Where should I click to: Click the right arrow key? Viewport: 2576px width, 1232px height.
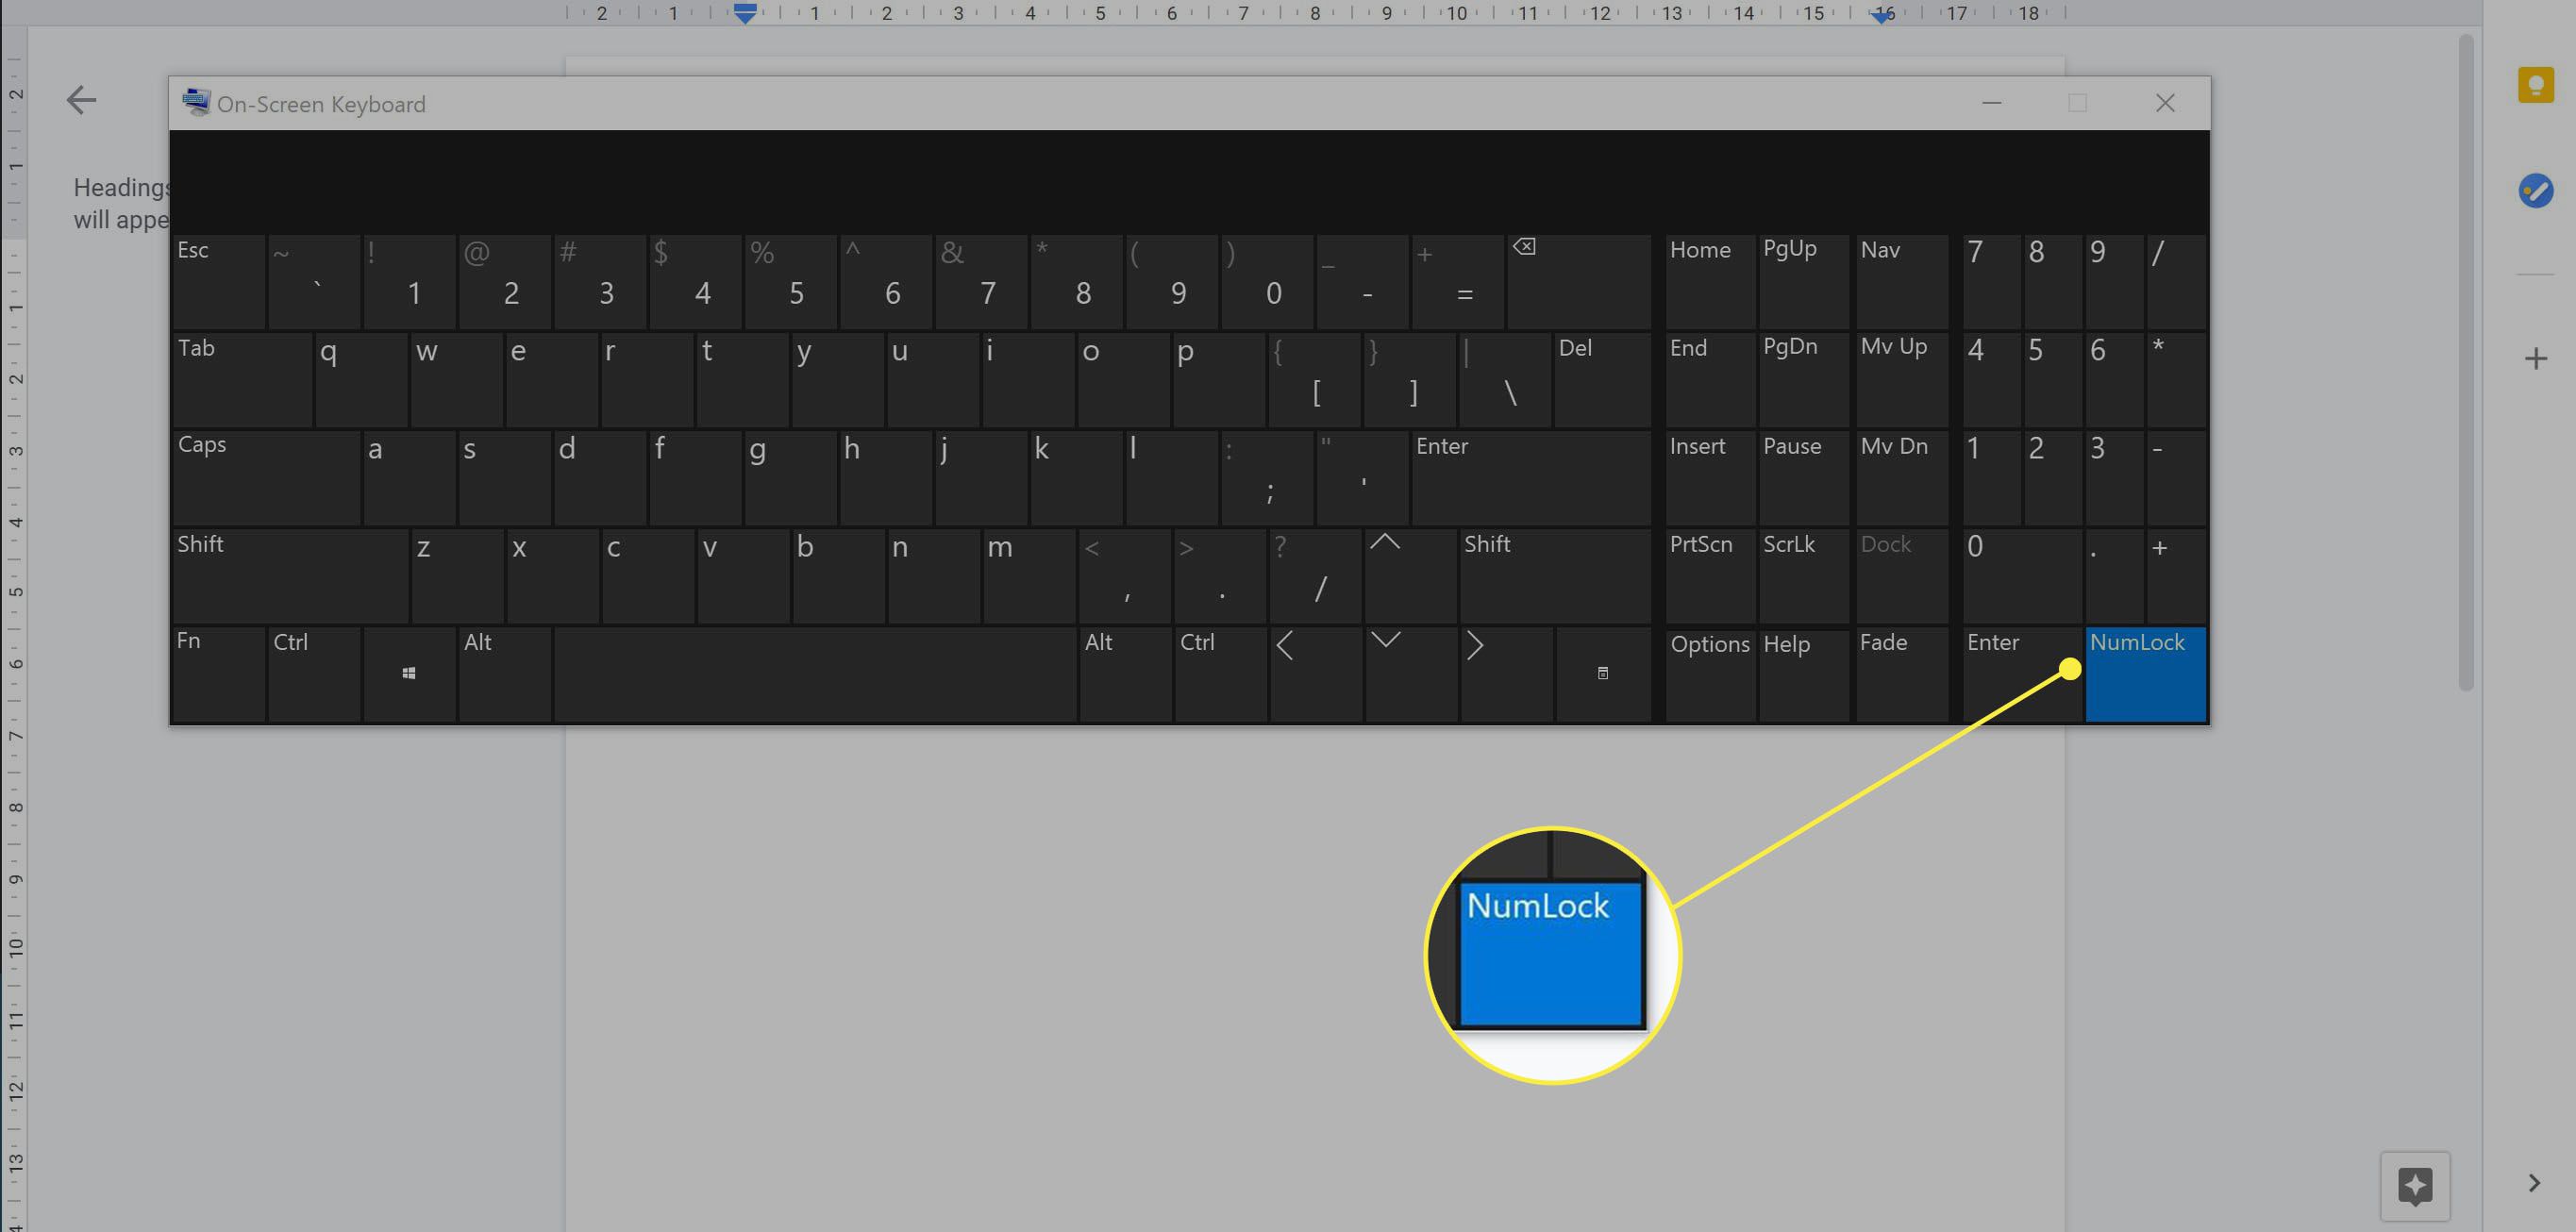click(x=1506, y=674)
